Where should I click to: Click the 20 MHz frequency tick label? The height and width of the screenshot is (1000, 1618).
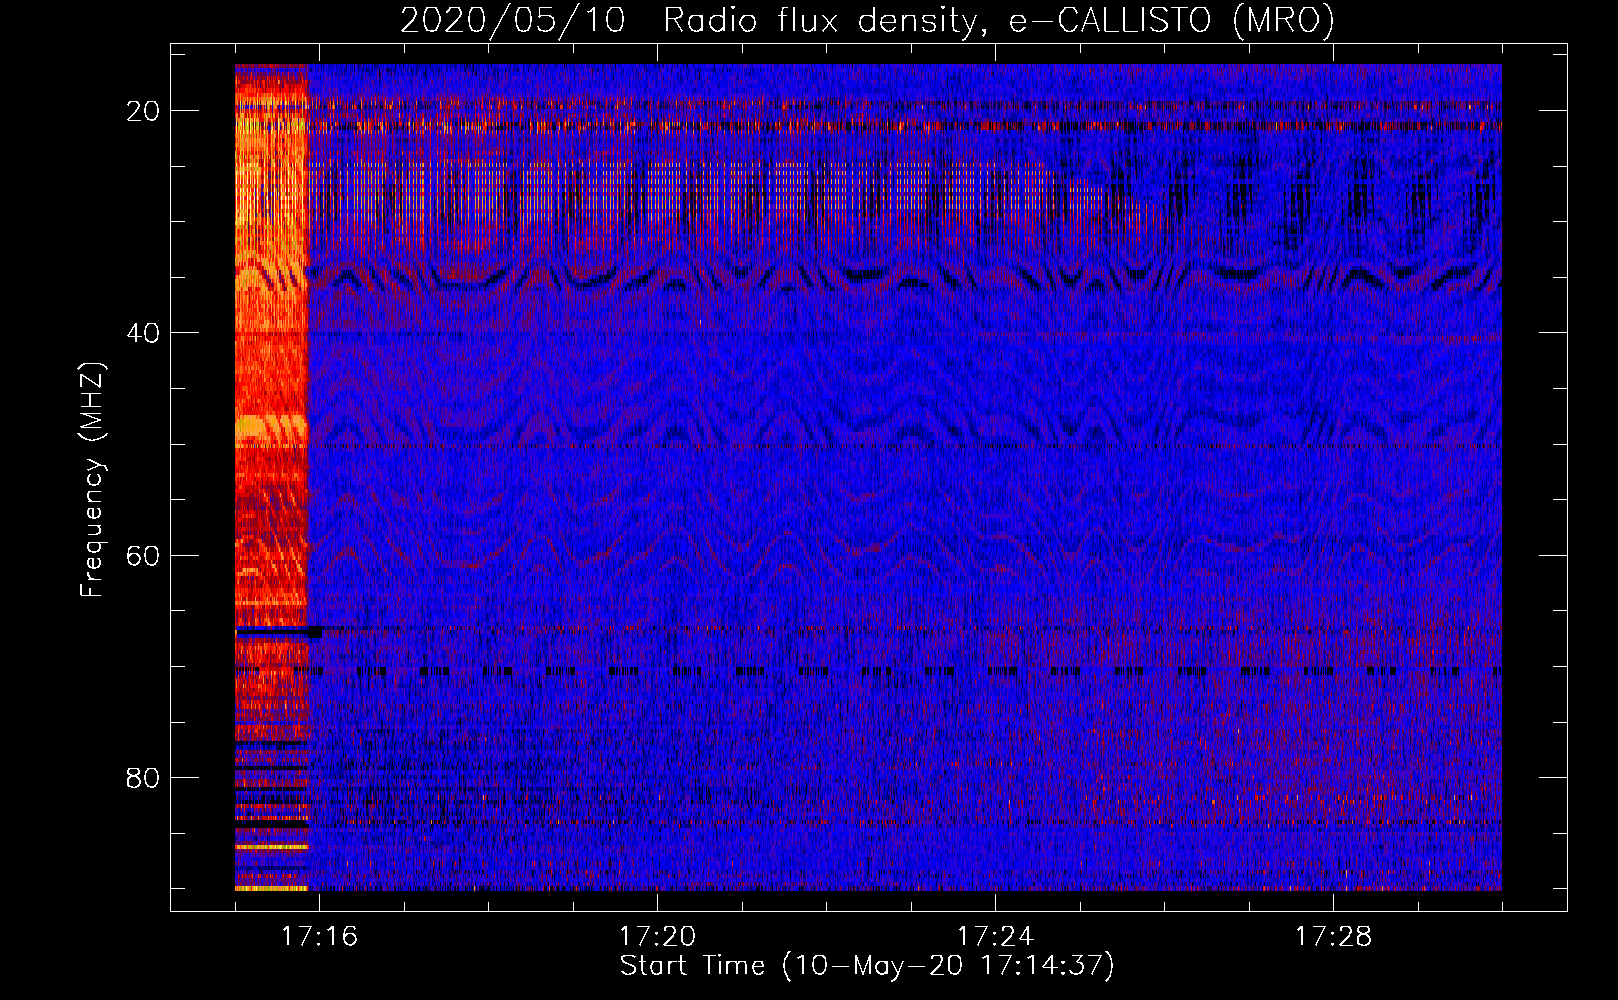[x=143, y=111]
